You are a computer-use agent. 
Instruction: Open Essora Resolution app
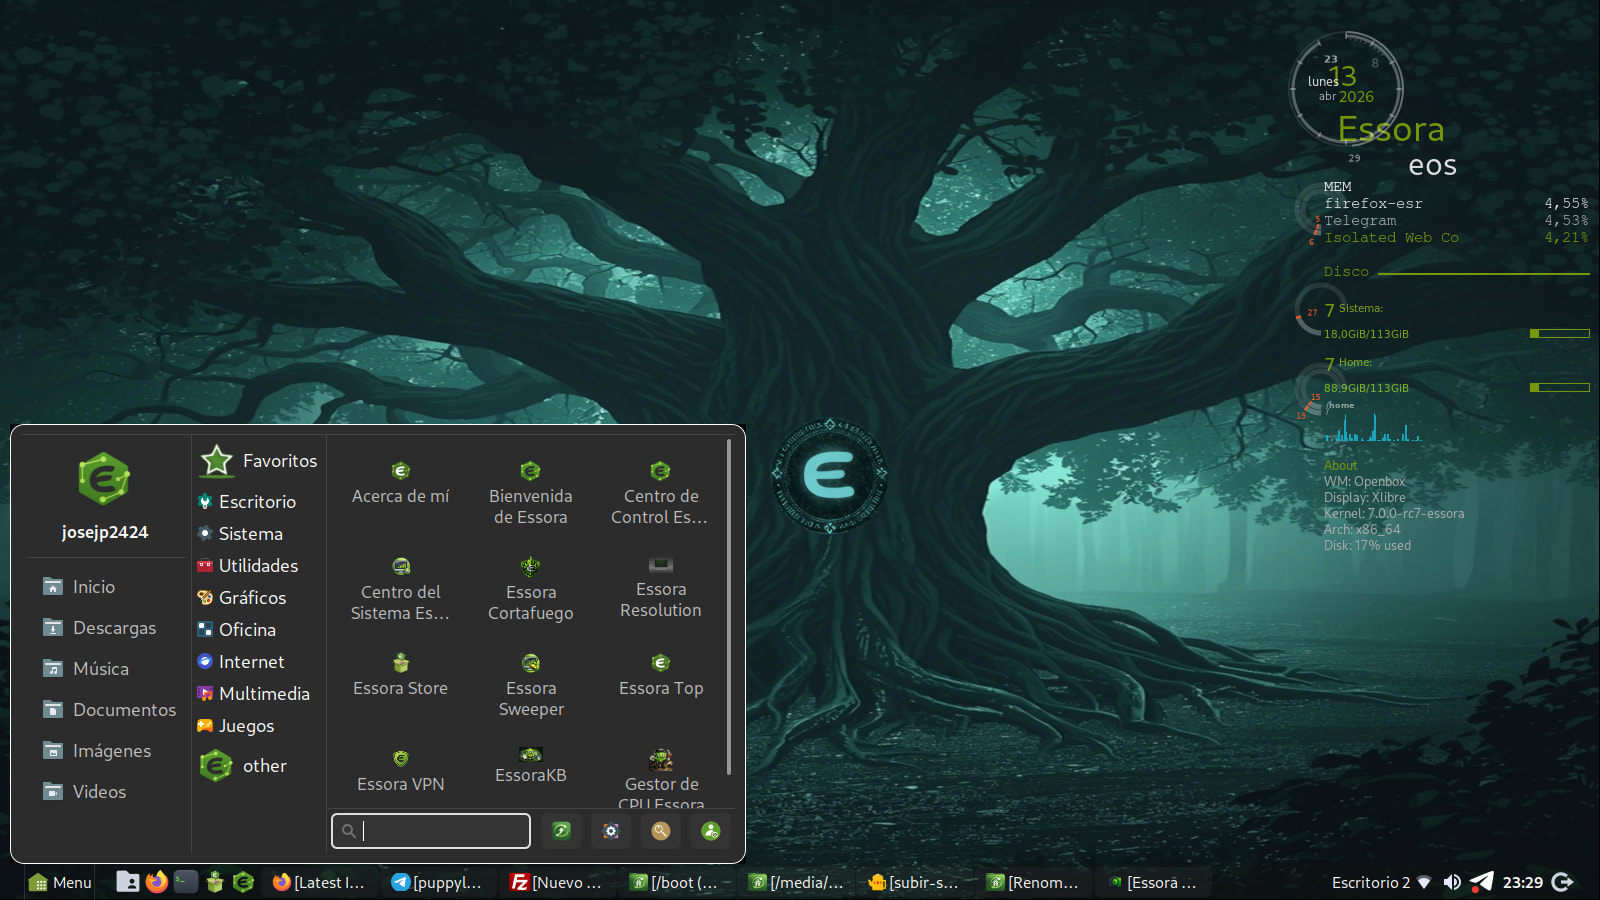tap(660, 589)
